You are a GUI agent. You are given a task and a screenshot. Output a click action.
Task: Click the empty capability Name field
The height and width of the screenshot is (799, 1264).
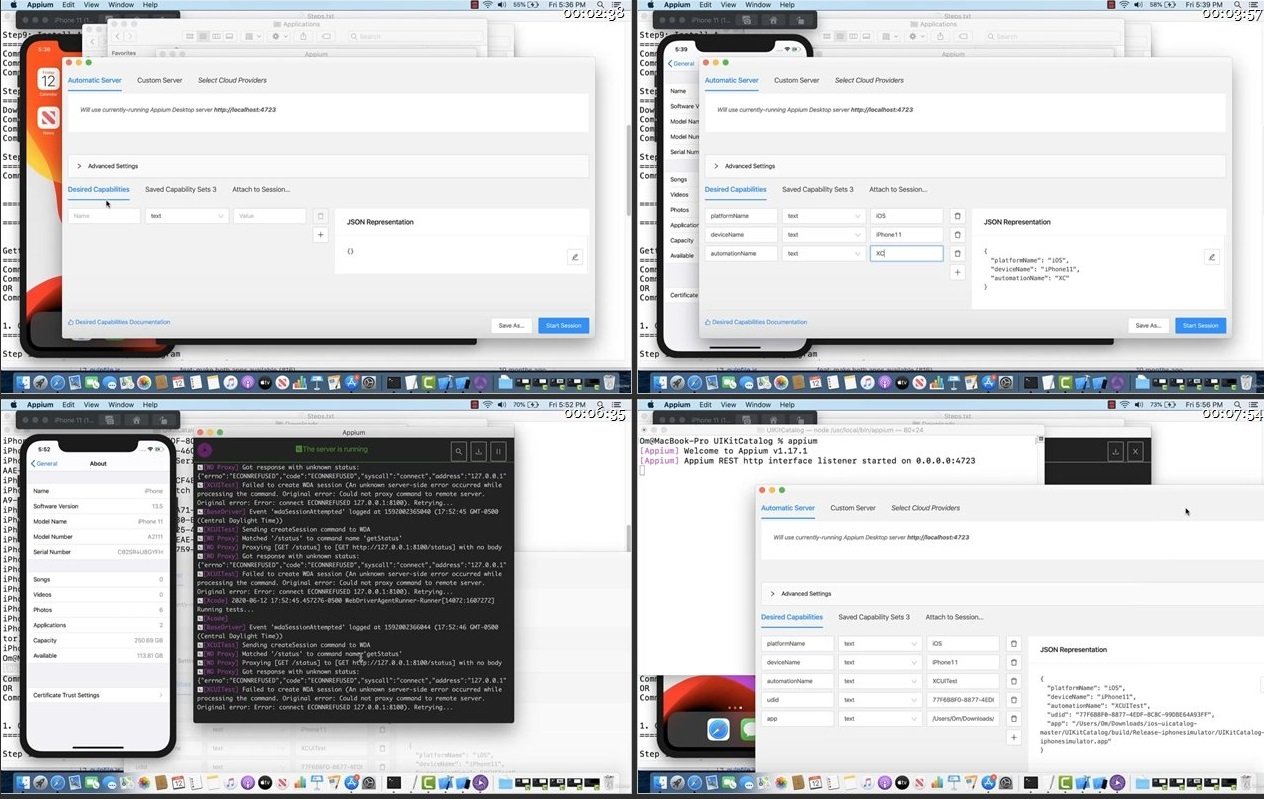pos(104,216)
